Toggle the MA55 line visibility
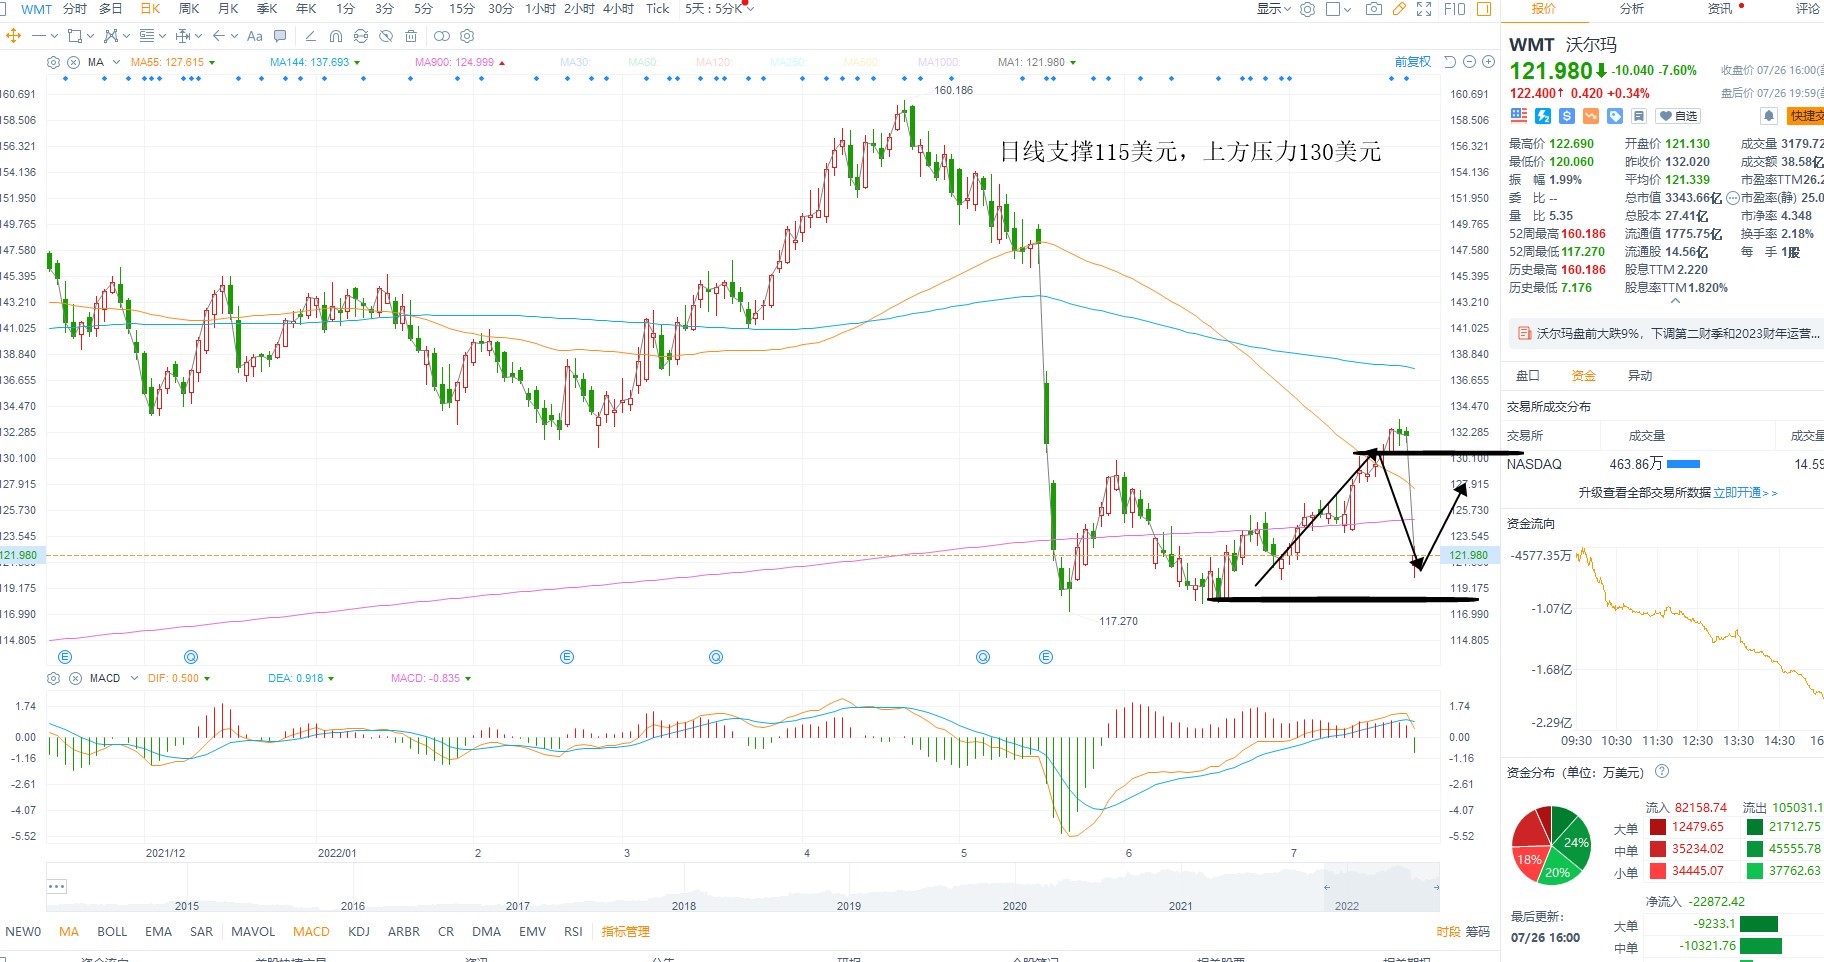 (167, 62)
